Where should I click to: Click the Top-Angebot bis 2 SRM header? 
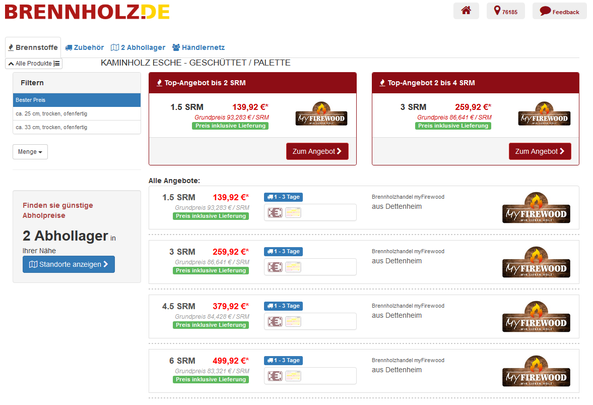tap(253, 83)
